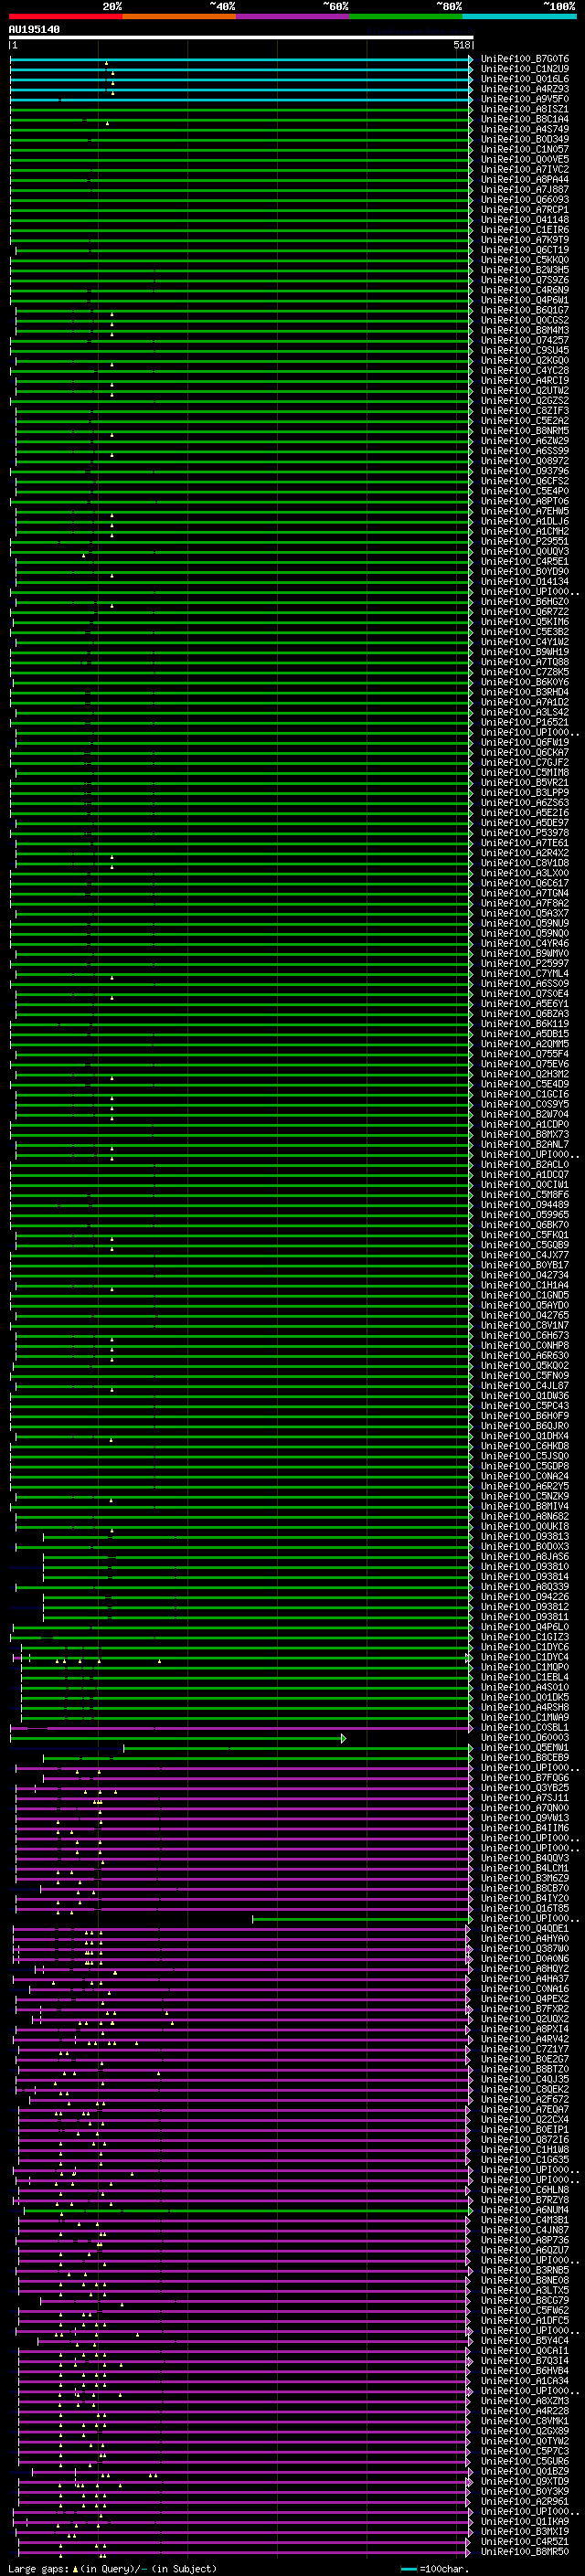Open UniRef100_A7IVC2 entry
The height and width of the screenshot is (2576, 585).
pos(525,169)
